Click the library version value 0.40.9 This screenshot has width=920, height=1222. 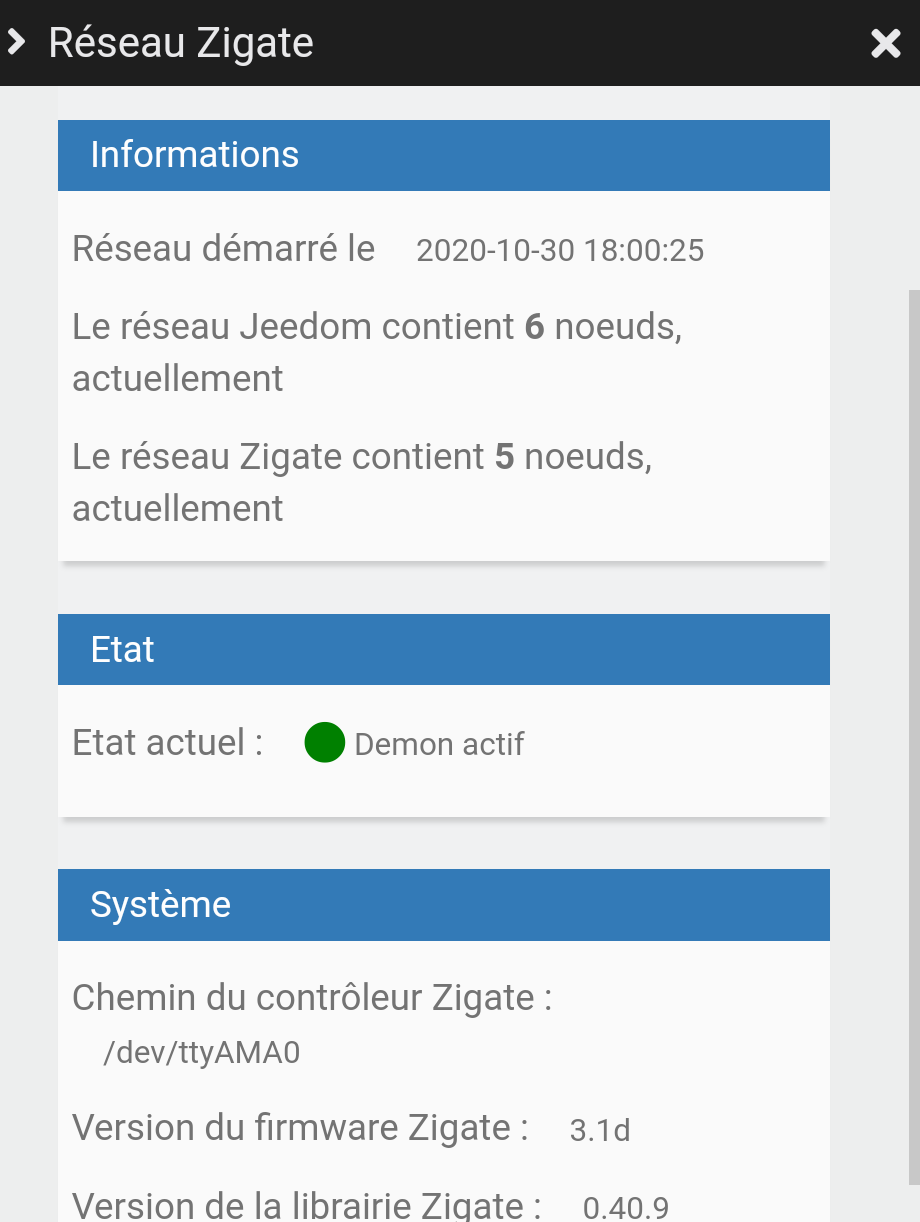point(626,1208)
